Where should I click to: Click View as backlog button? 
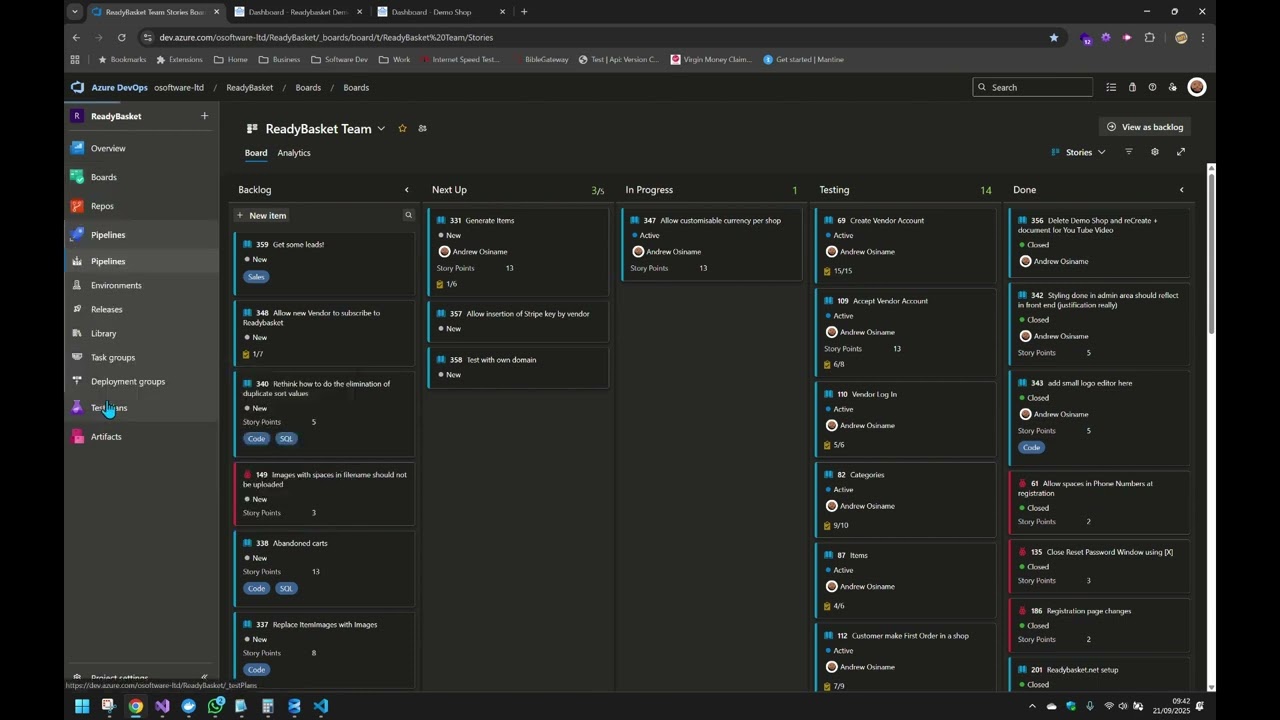[x=1145, y=127]
